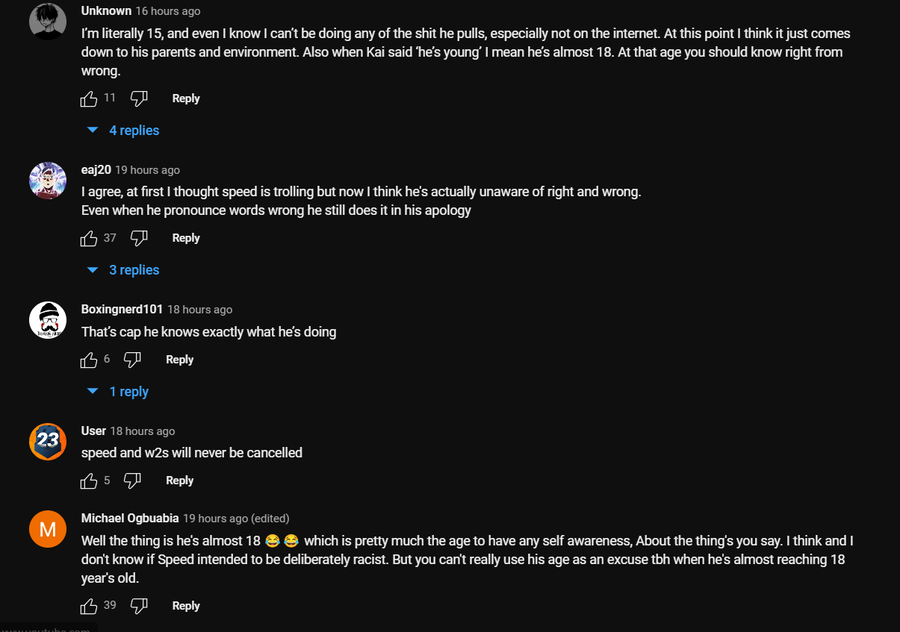This screenshot has width=900, height=632.
Task: Dislike eaj20's comment
Action: [x=139, y=238]
